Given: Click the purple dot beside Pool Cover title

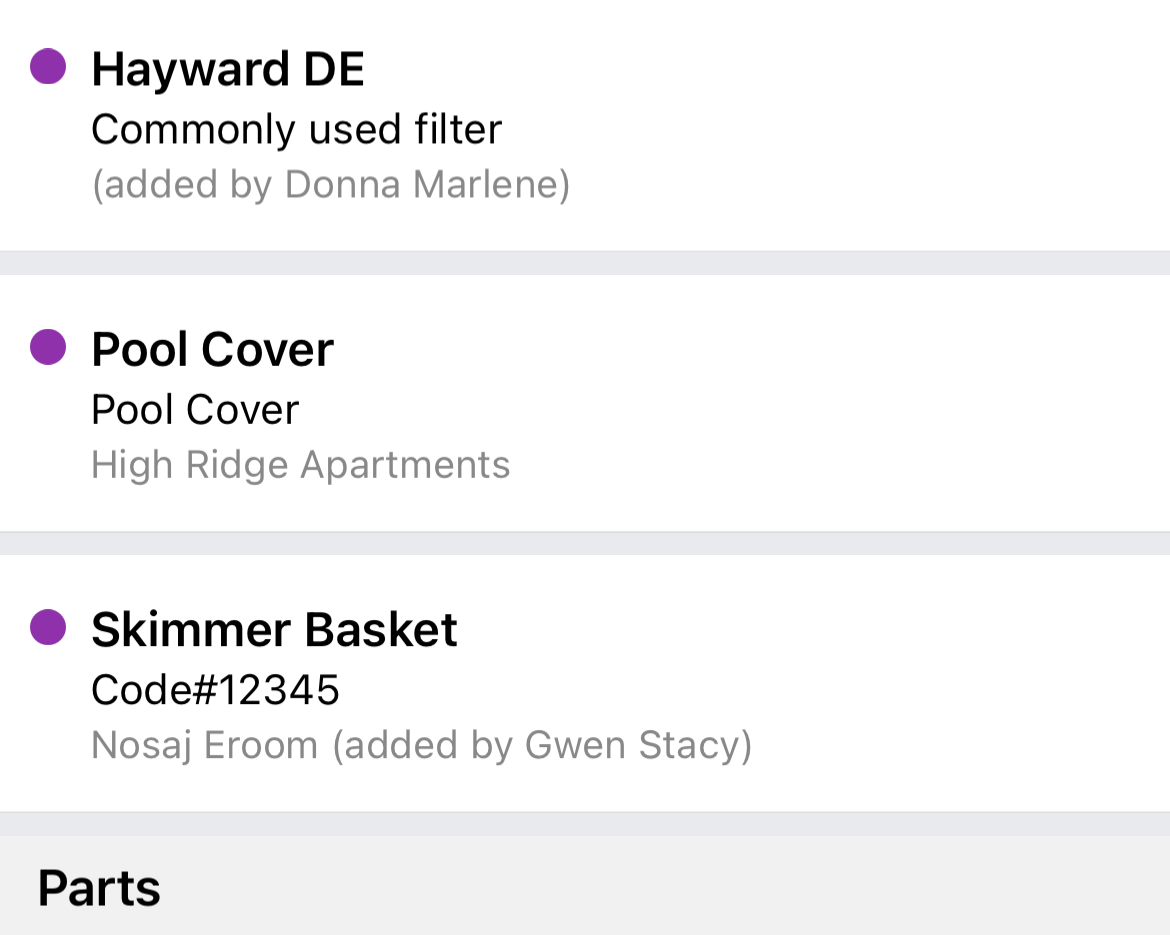Looking at the screenshot, I should click(x=48, y=348).
